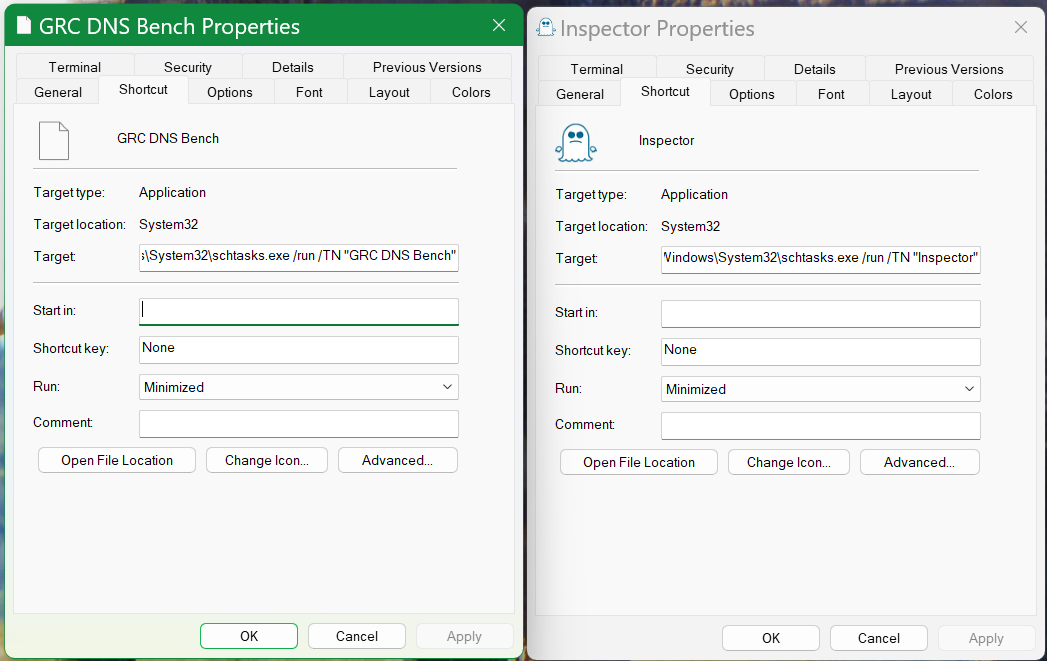Screen dimensions: 1047x661
Task: Click Target field in Inspector Properties
Action: click(x=820, y=258)
